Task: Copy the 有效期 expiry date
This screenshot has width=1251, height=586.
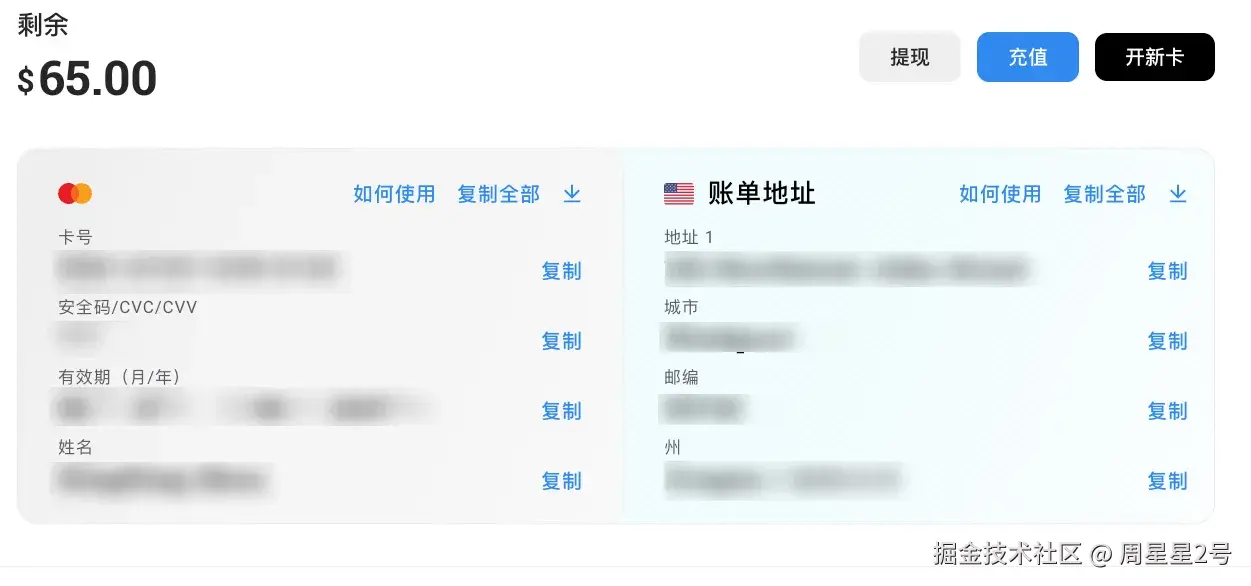Action: pyautogui.click(x=561, y=411)
